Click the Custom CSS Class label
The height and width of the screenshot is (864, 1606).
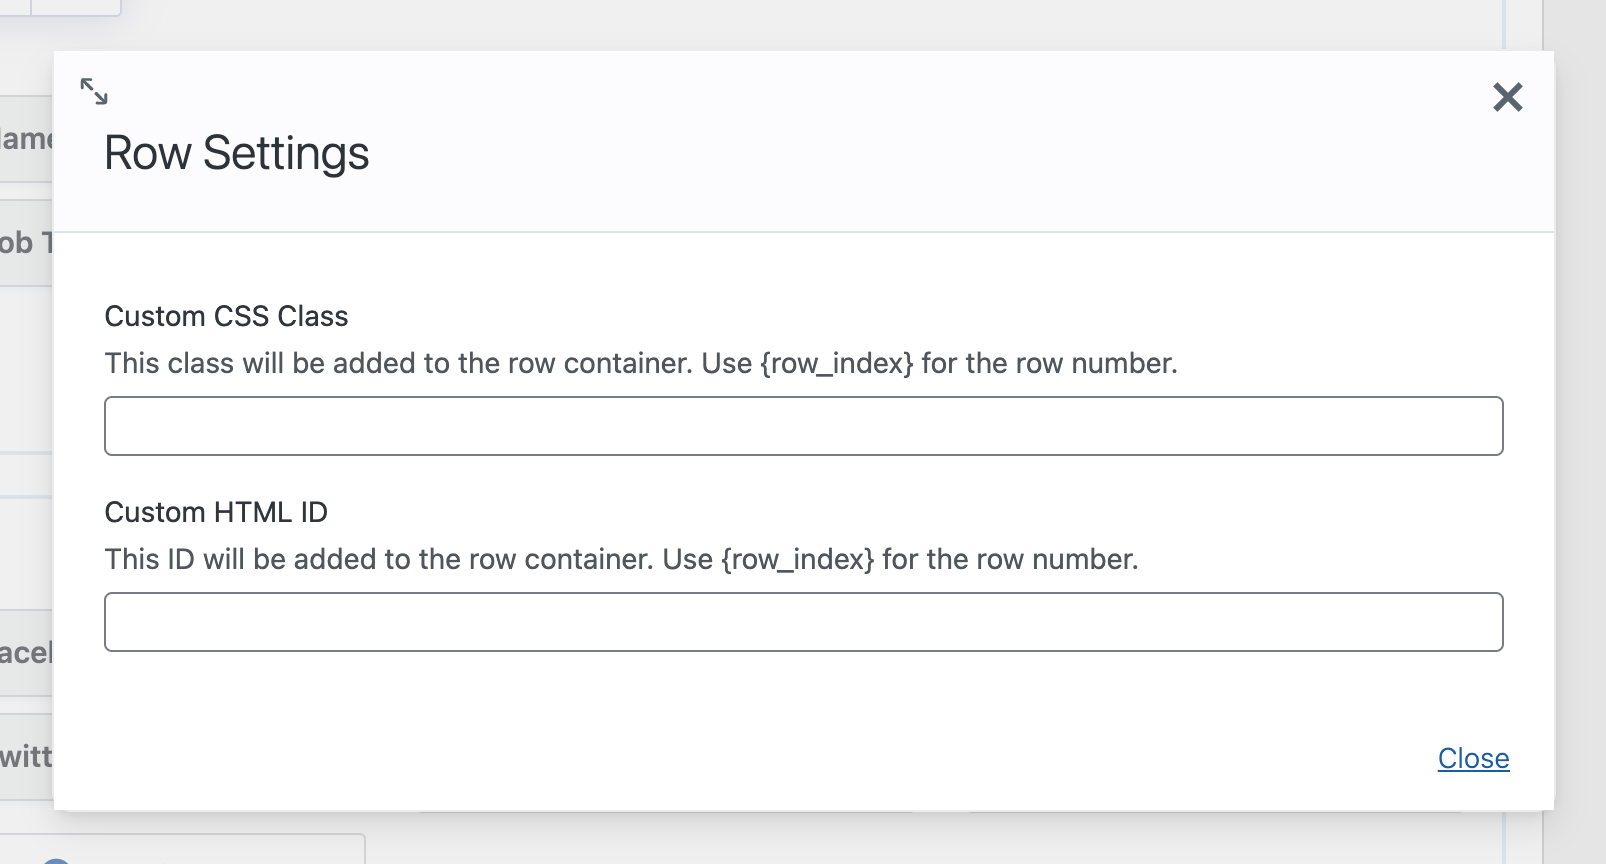pyautogui.click(x=226, y=316)
